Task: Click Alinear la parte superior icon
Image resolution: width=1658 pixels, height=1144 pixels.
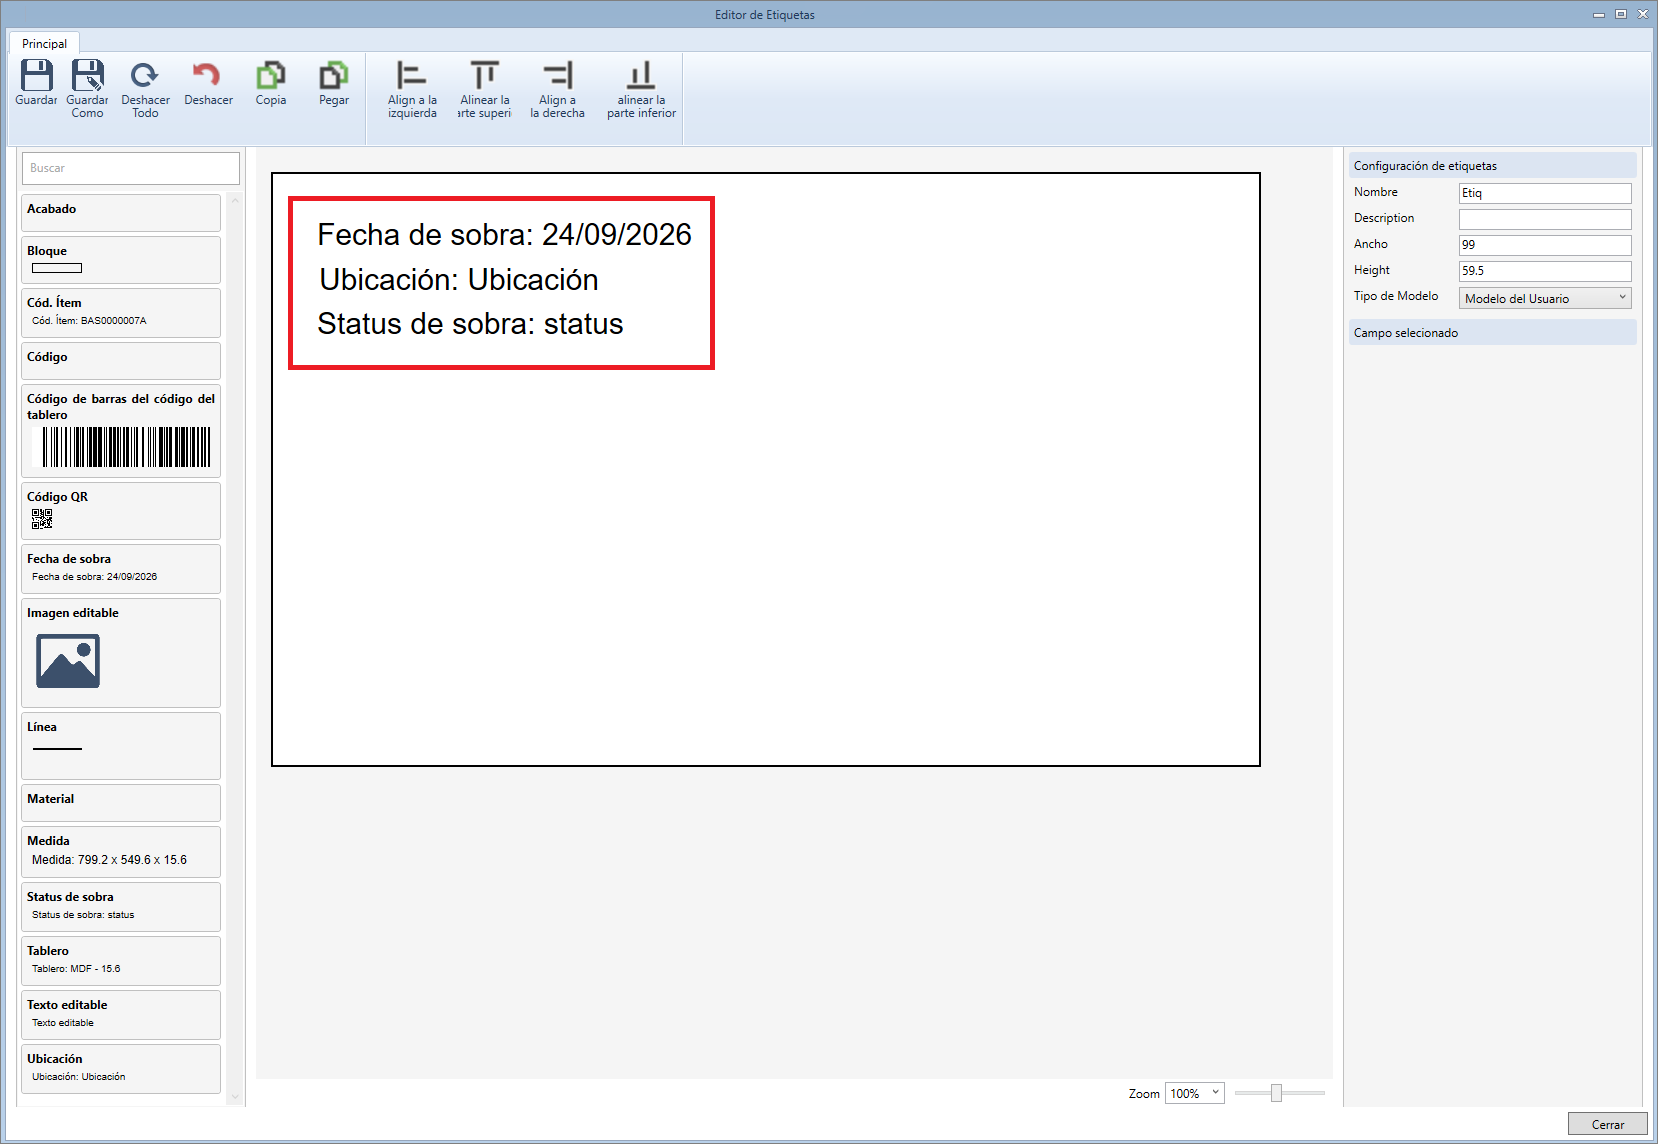Action: pos(485,75)
